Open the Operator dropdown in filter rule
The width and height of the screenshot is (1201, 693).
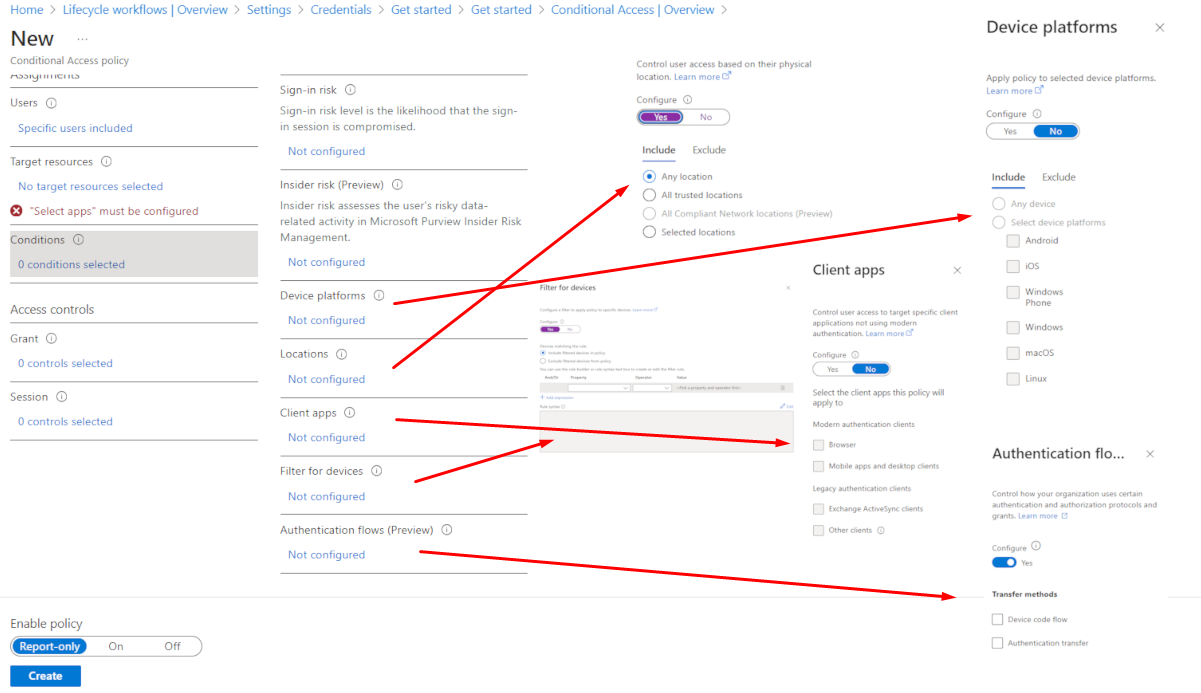[651, 388]
